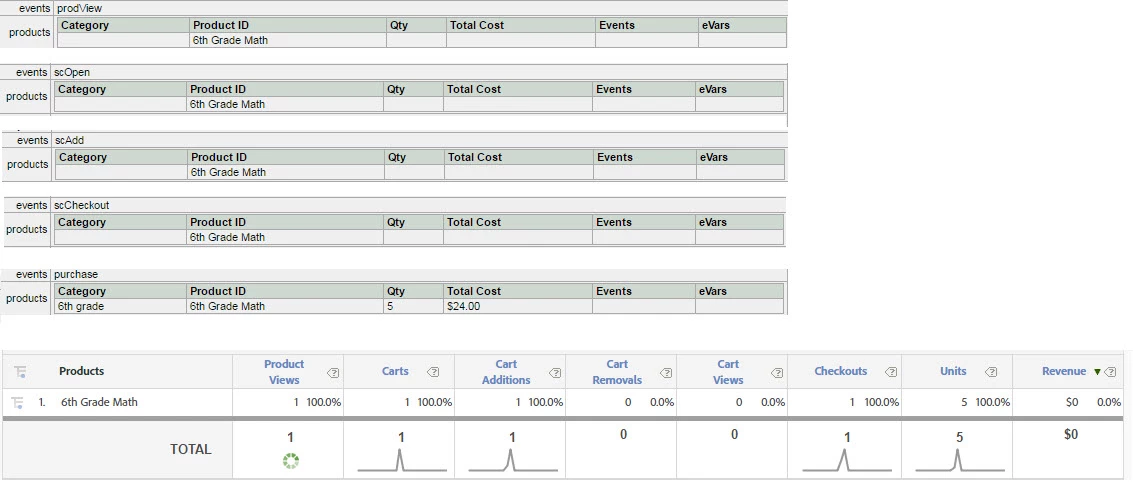Select the scCheckout events value
Screen dimensions: 1133x485
[82, 205]
